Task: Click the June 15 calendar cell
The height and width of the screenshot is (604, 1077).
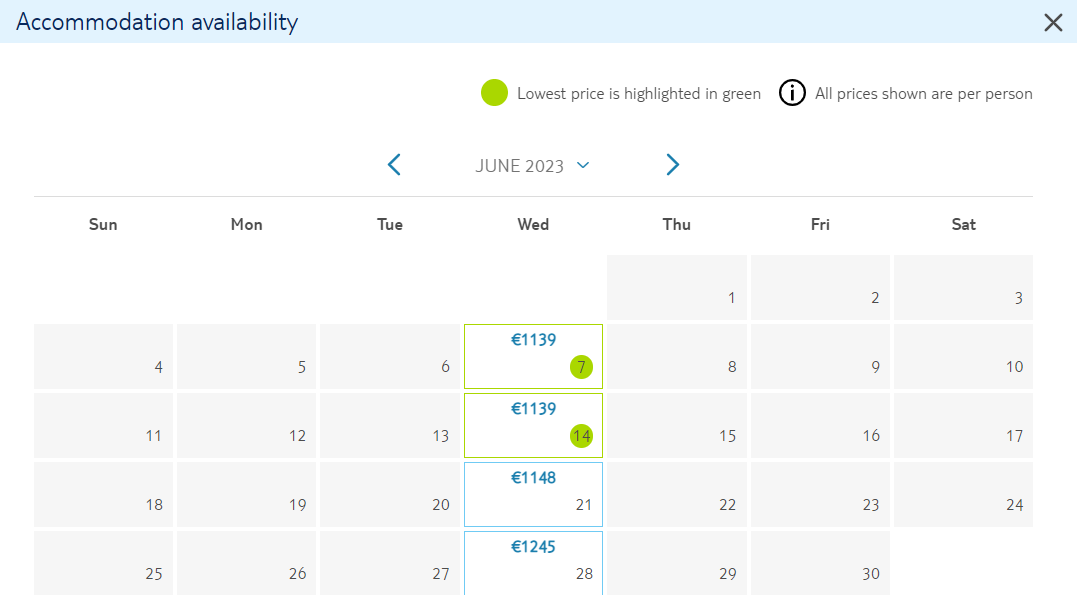Action: click(677, 425)
